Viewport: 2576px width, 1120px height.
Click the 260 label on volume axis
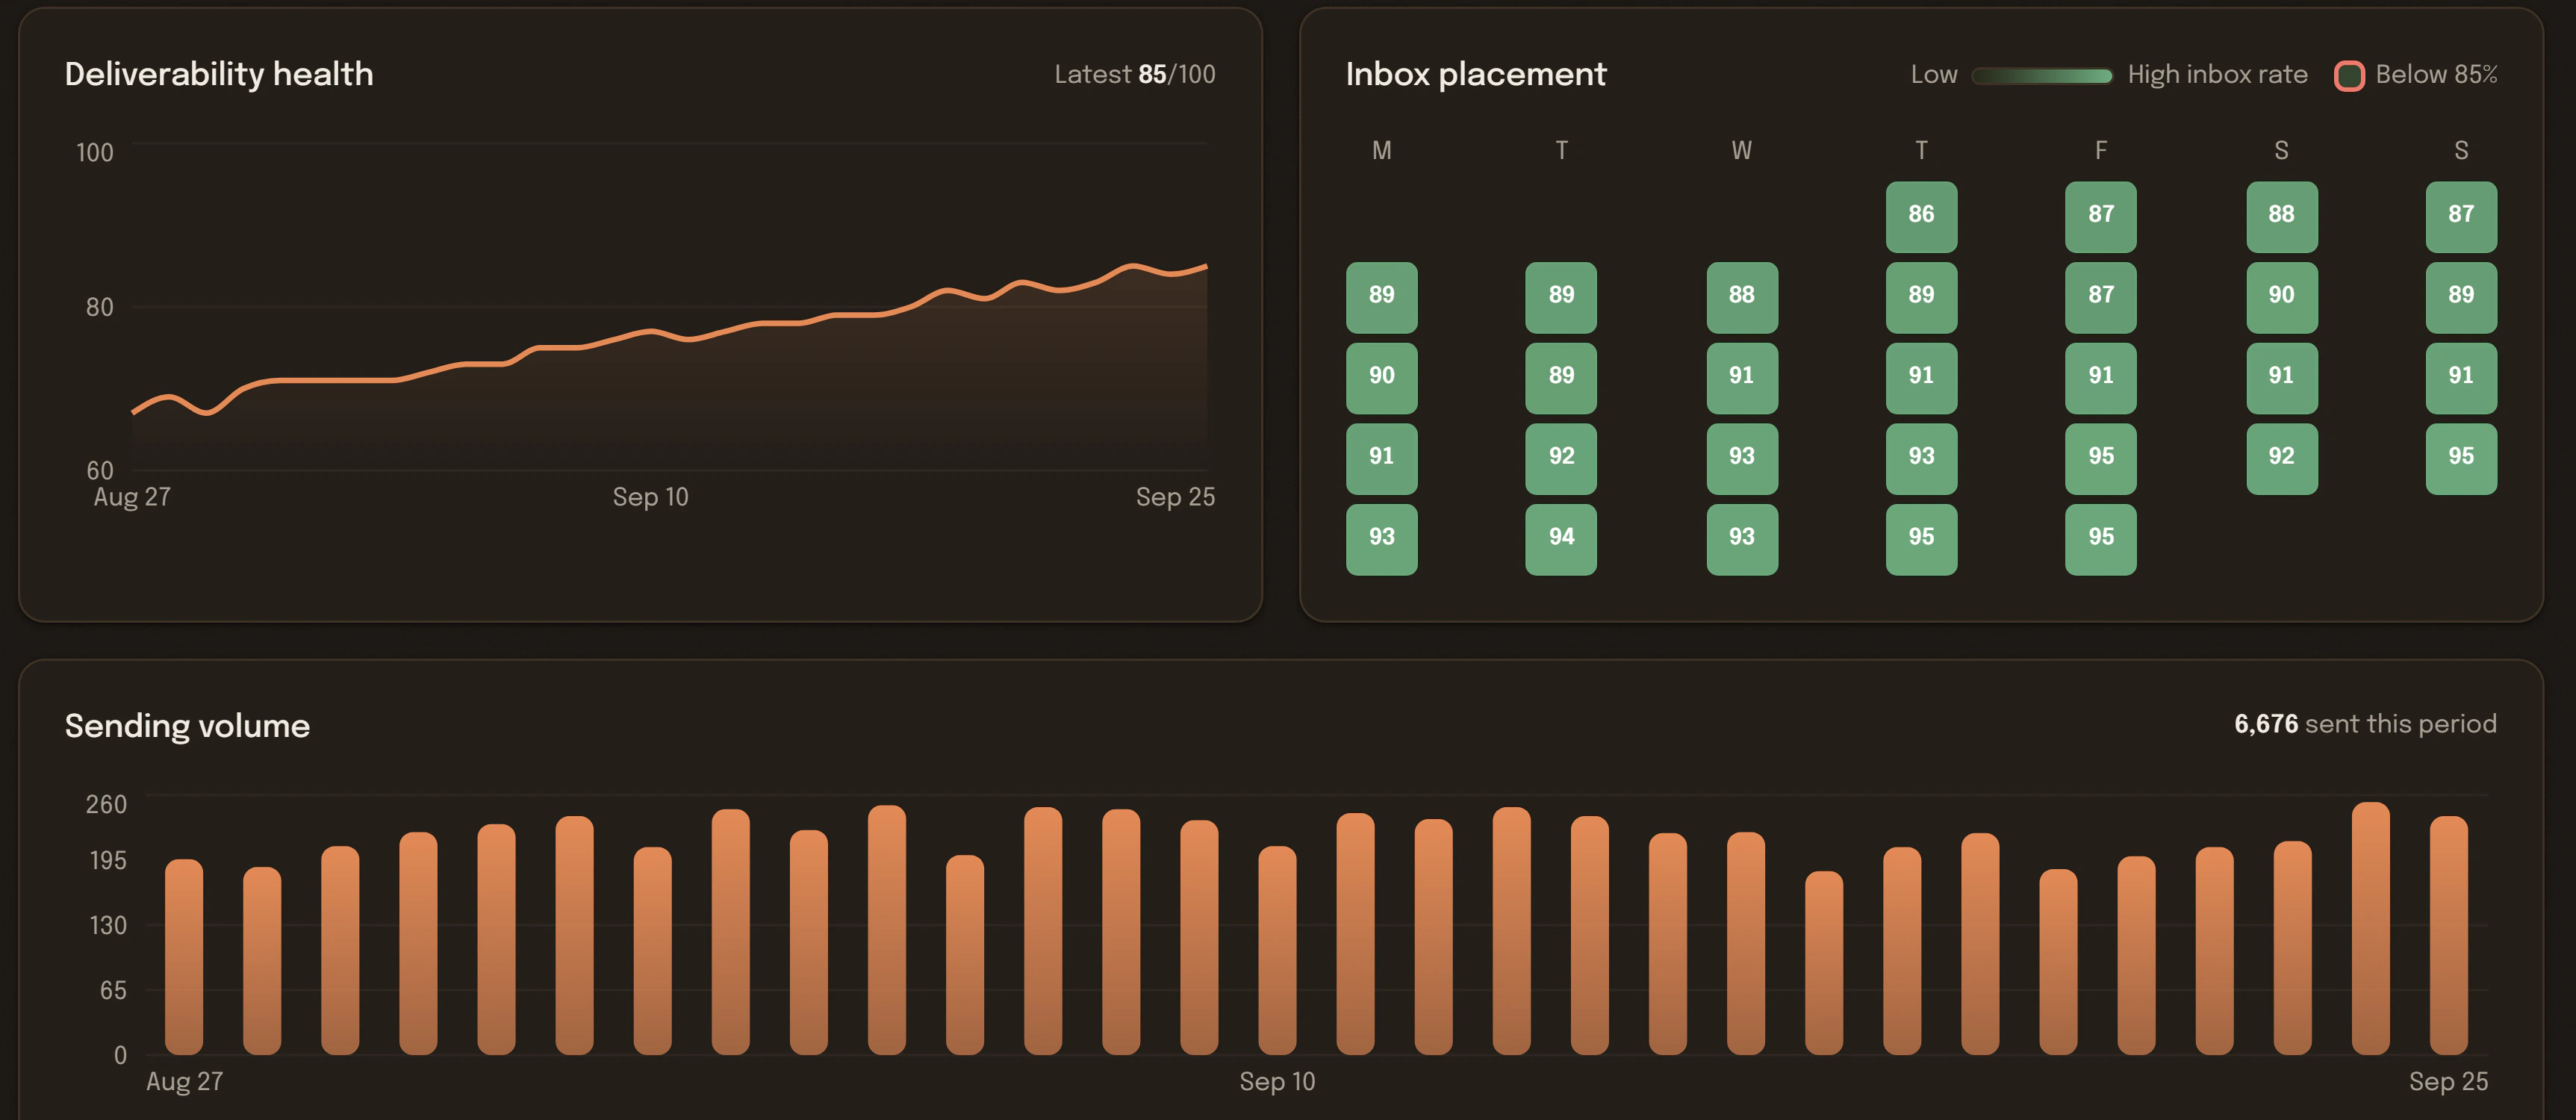pos(106,804)
